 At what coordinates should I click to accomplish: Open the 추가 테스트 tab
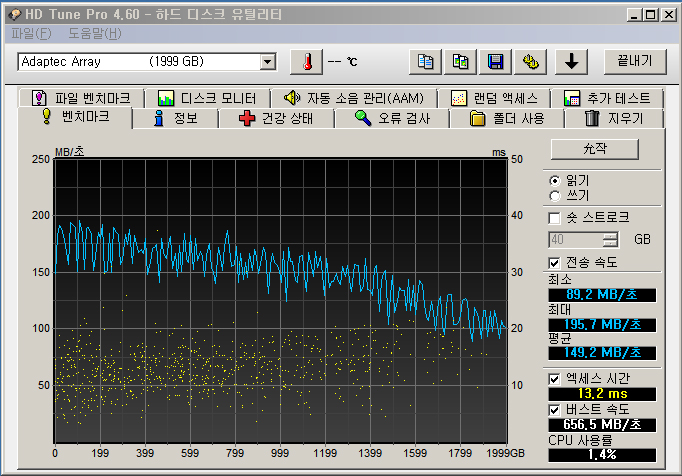[x=608, y=98]
